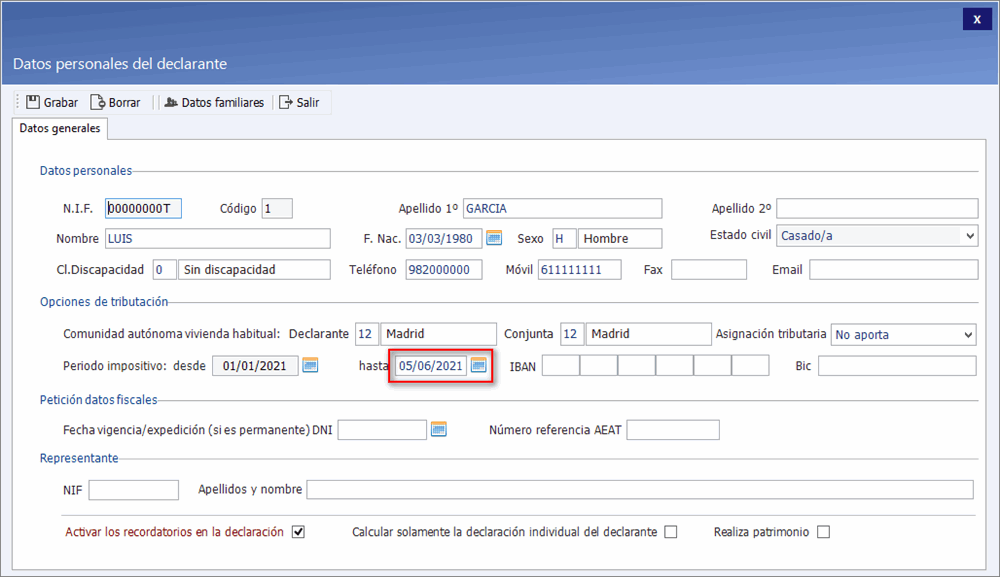
Task: Open the Asignación tributaria dropdown
Action: [968, 334]
